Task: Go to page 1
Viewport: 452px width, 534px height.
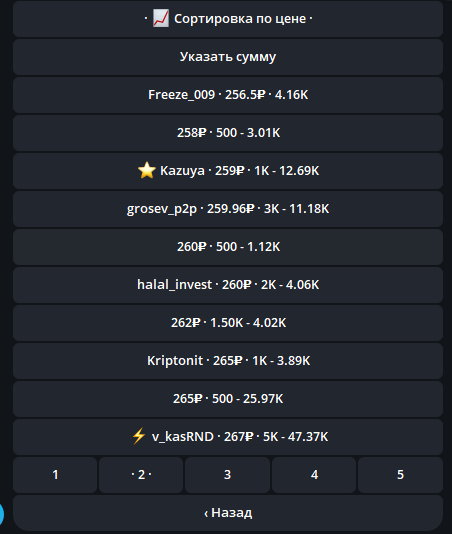Action: [x=55, y=475]
